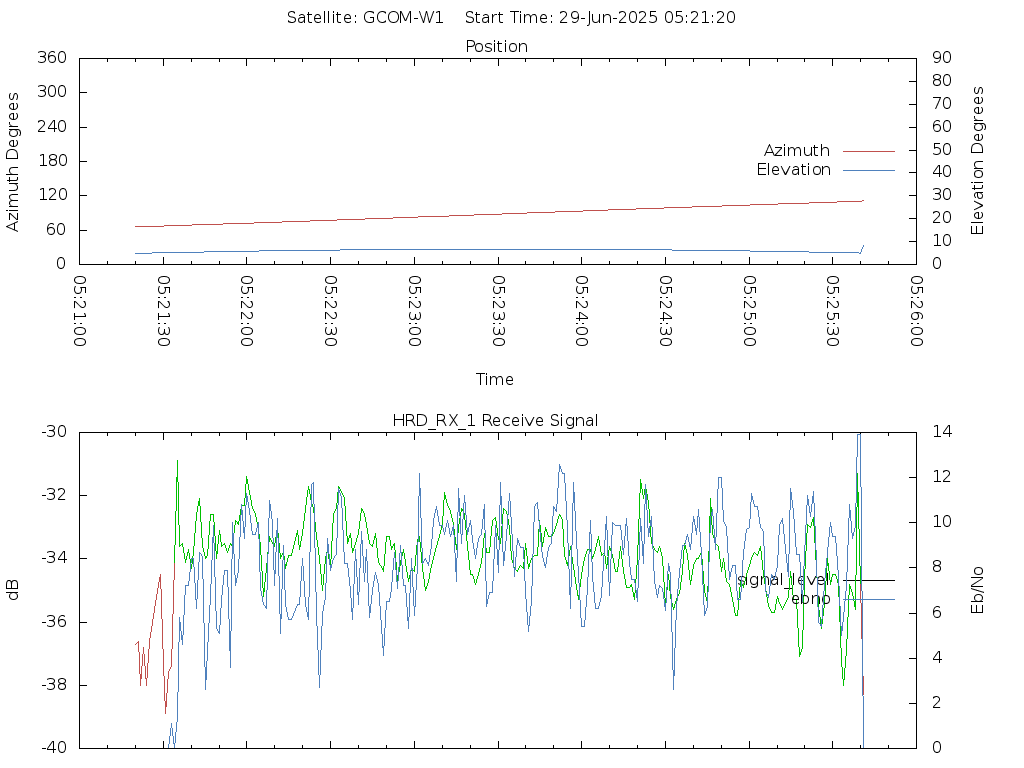This screenshot has height=768, width=1024.
Task: Click the -38 tick on dB axis
Action: [x=54, y=685]
